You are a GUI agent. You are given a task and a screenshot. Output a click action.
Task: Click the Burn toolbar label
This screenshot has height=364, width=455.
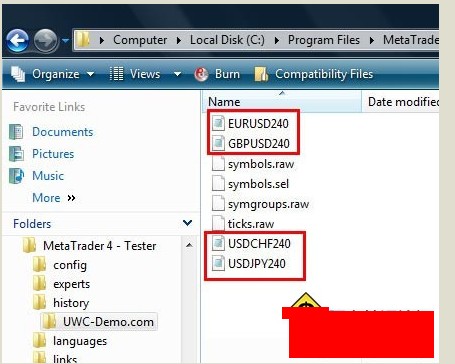227,74
